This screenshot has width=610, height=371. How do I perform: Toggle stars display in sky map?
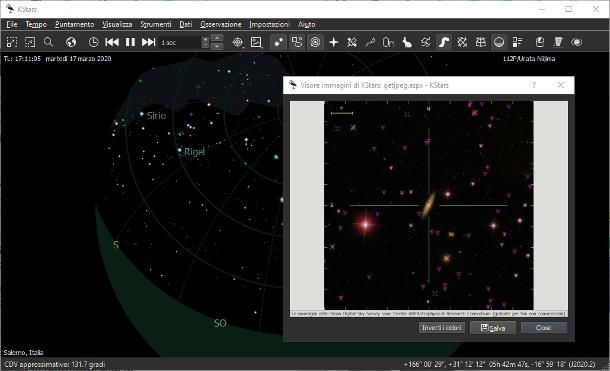pos(279,42)
